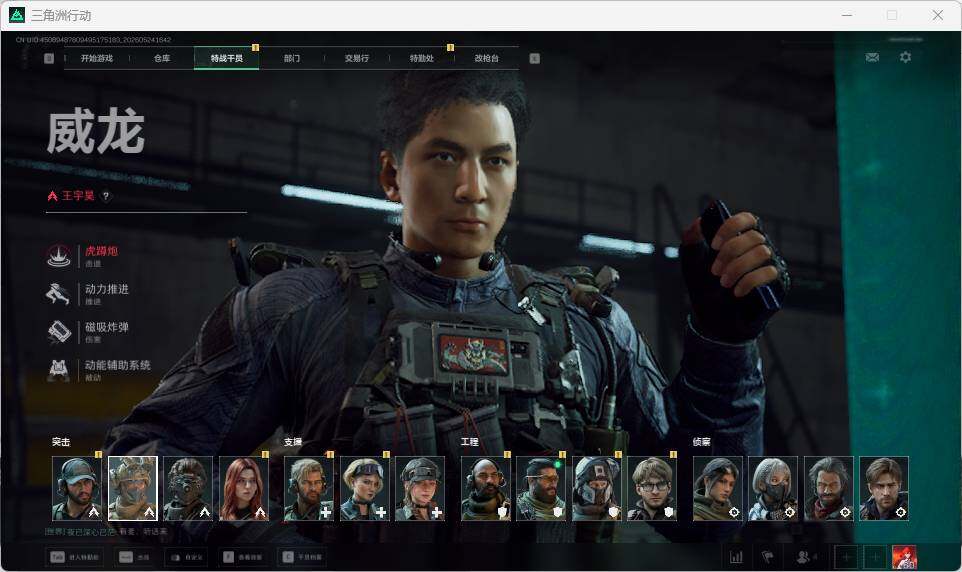
Task: Switch to the 仓库 tab
Action: (x=162, y=58)
